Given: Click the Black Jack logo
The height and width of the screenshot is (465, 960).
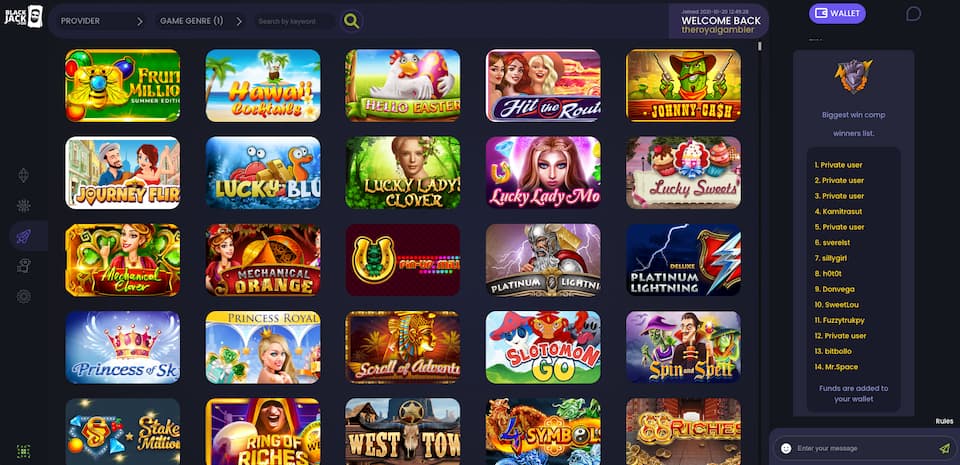Looking at the screenshot, I should [x=23, y=16].
